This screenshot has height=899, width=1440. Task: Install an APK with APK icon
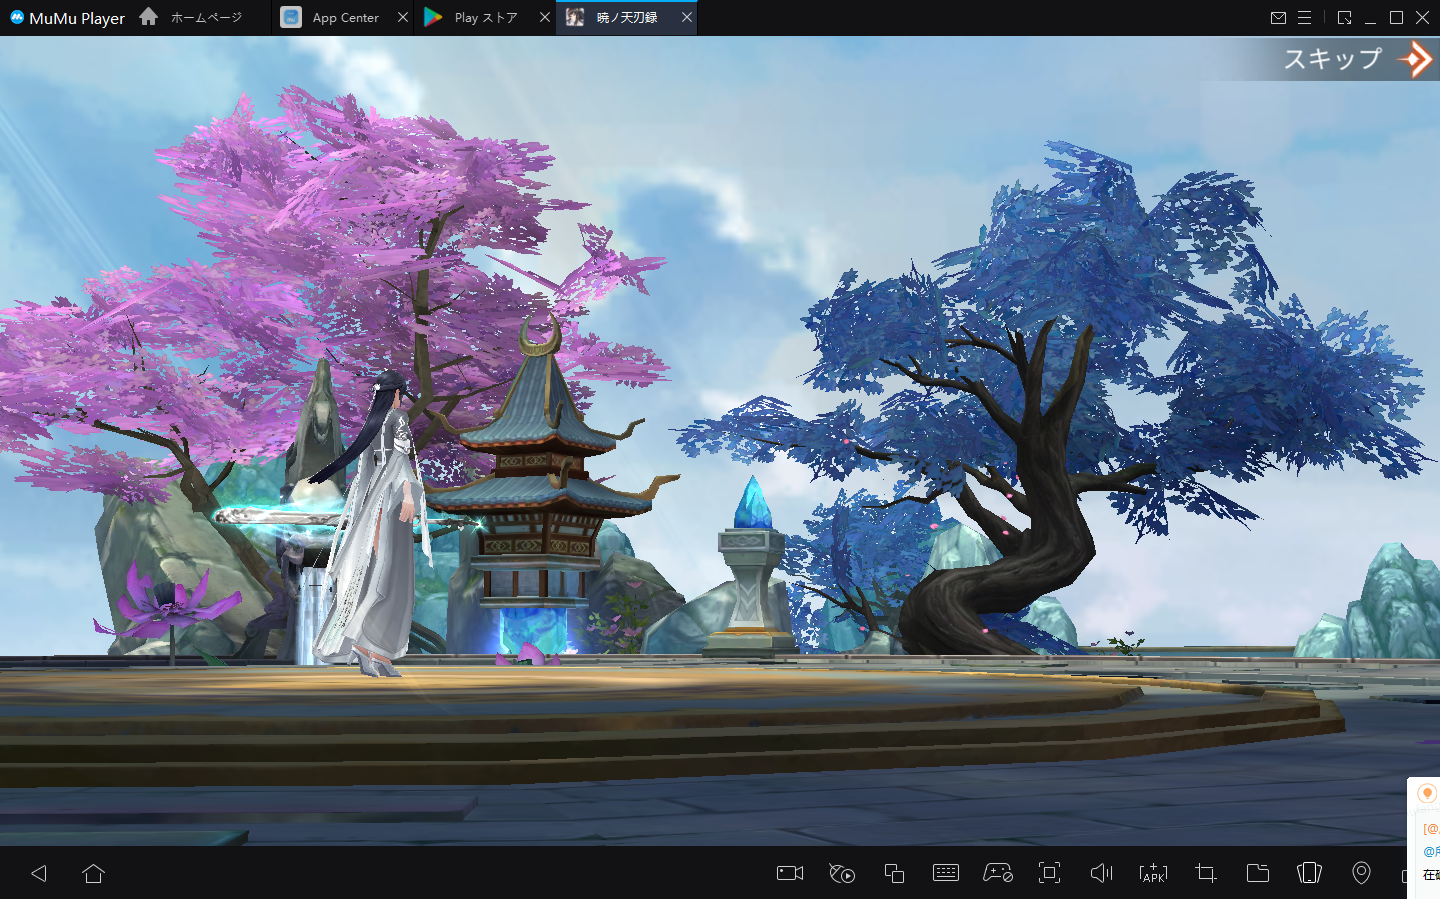[x=1153, y=873]
